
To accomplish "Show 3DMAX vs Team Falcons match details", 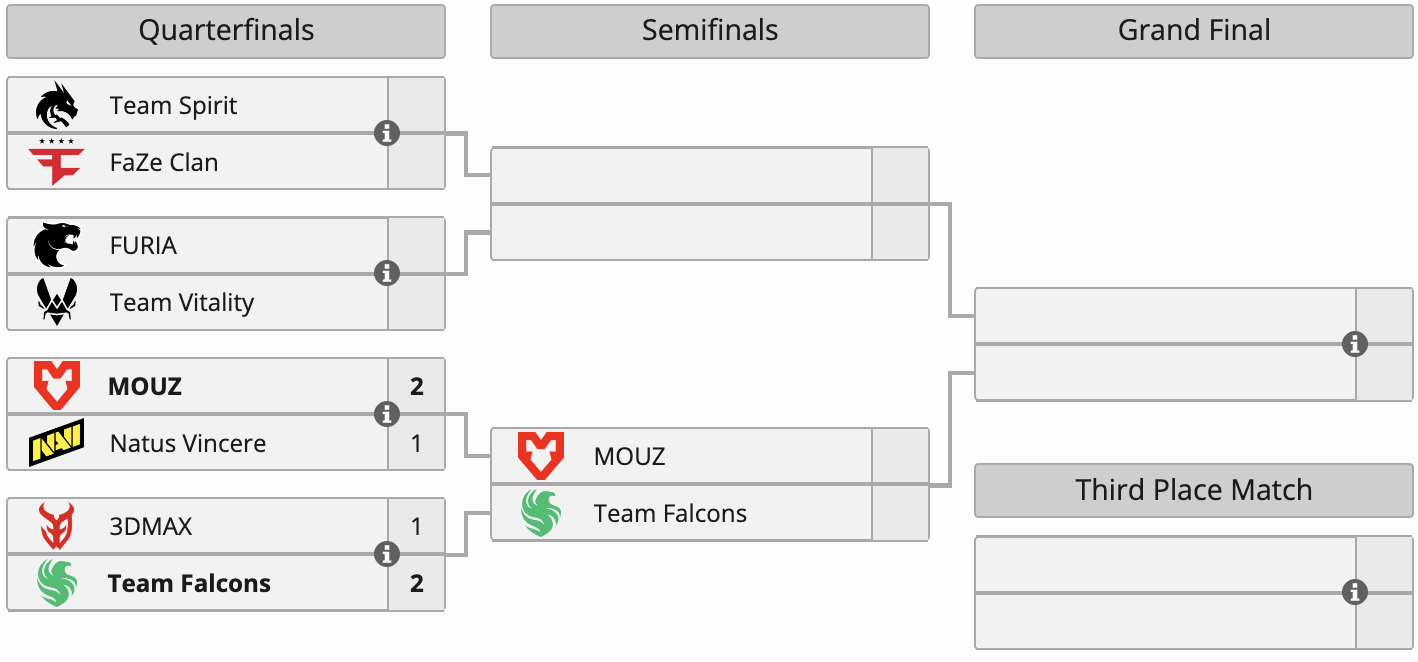I will click(387, 554).
